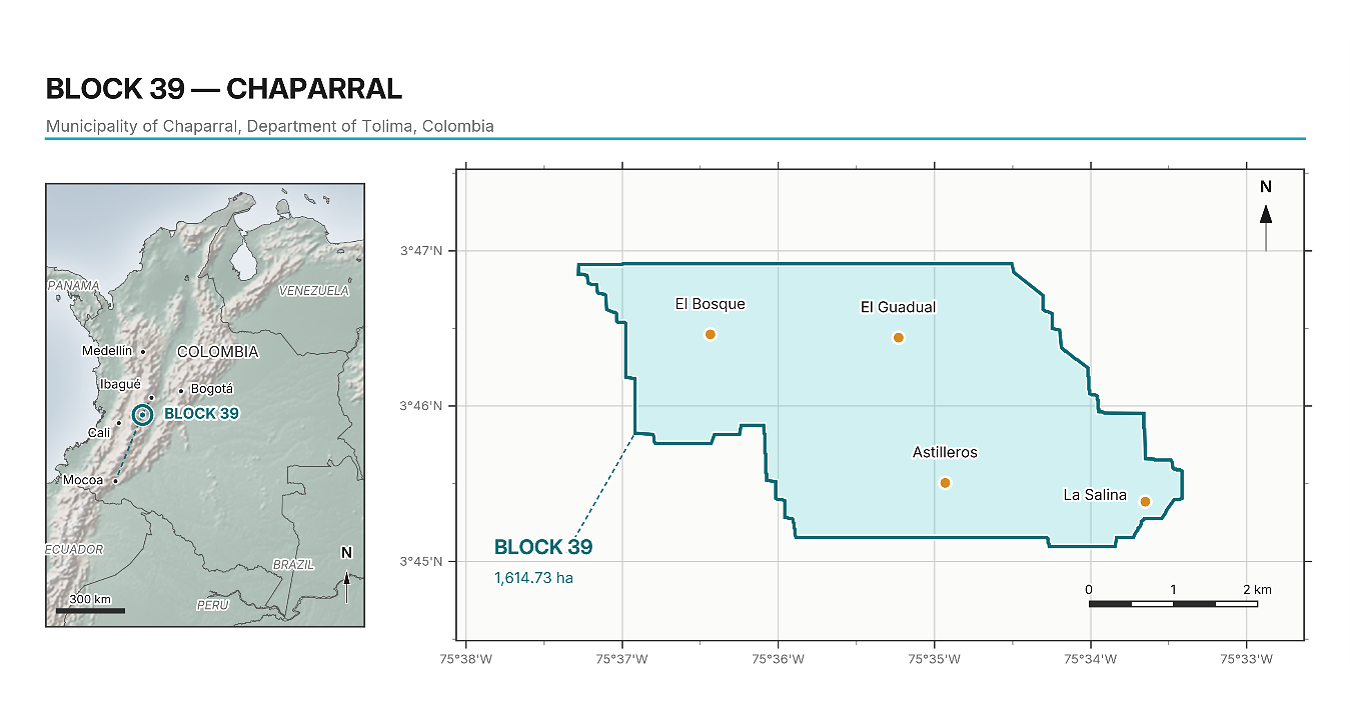Click the Block 39 circle marker on inset map
The width and height of the screenshot is (1350, 707).
click(143, 414)
